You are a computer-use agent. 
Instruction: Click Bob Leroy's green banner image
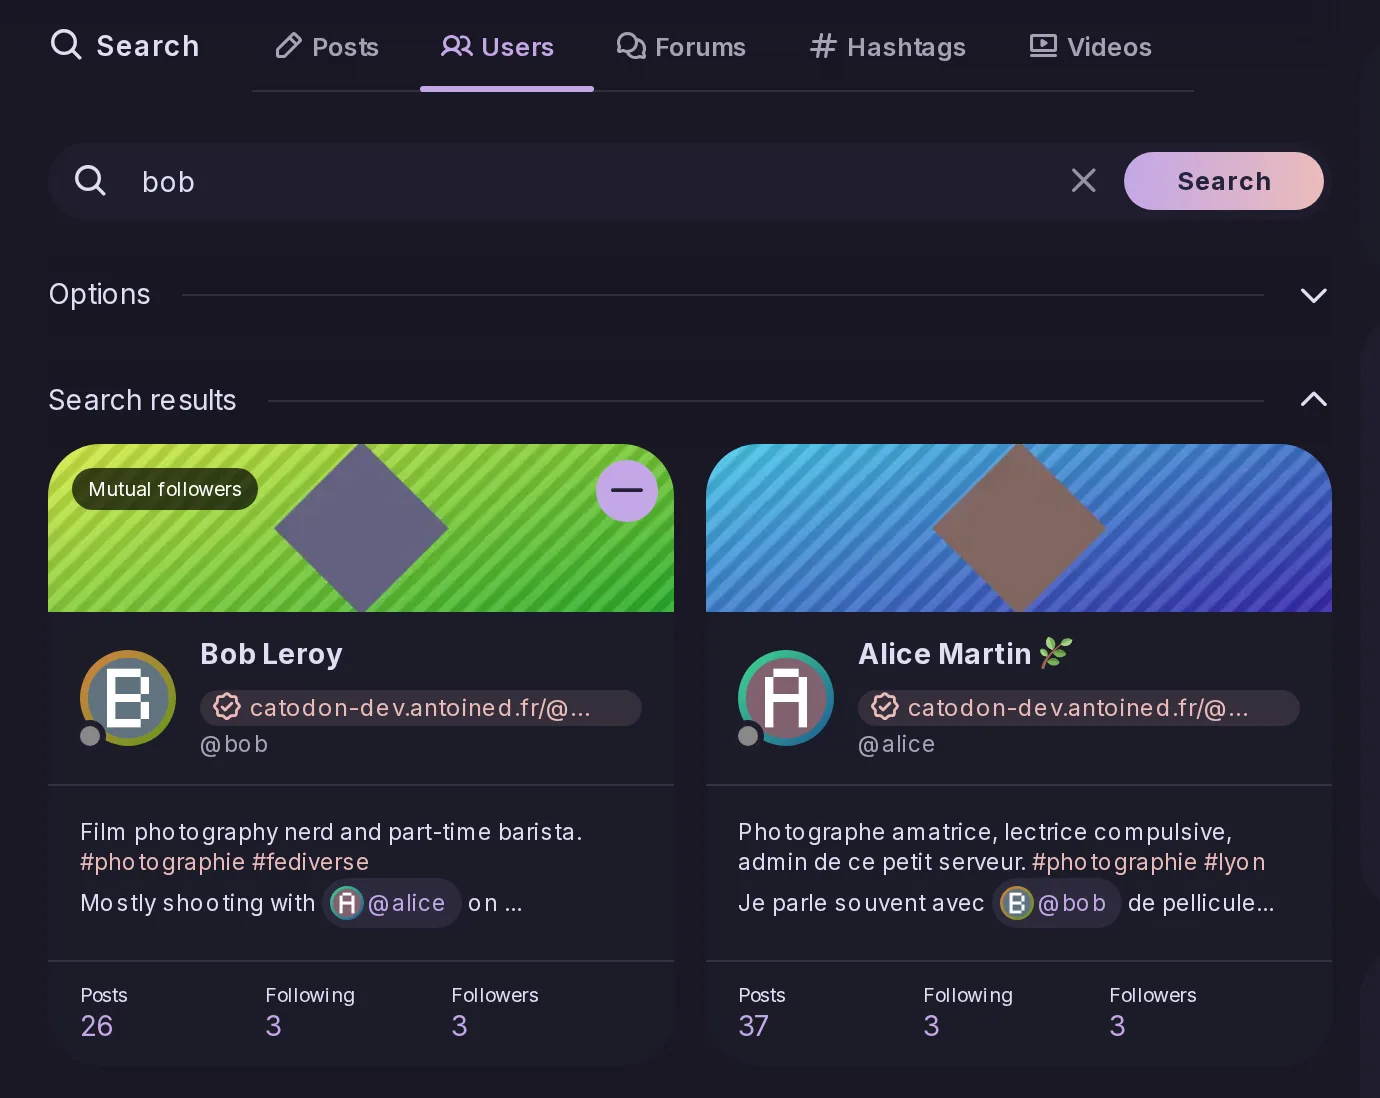coord(361,528)
